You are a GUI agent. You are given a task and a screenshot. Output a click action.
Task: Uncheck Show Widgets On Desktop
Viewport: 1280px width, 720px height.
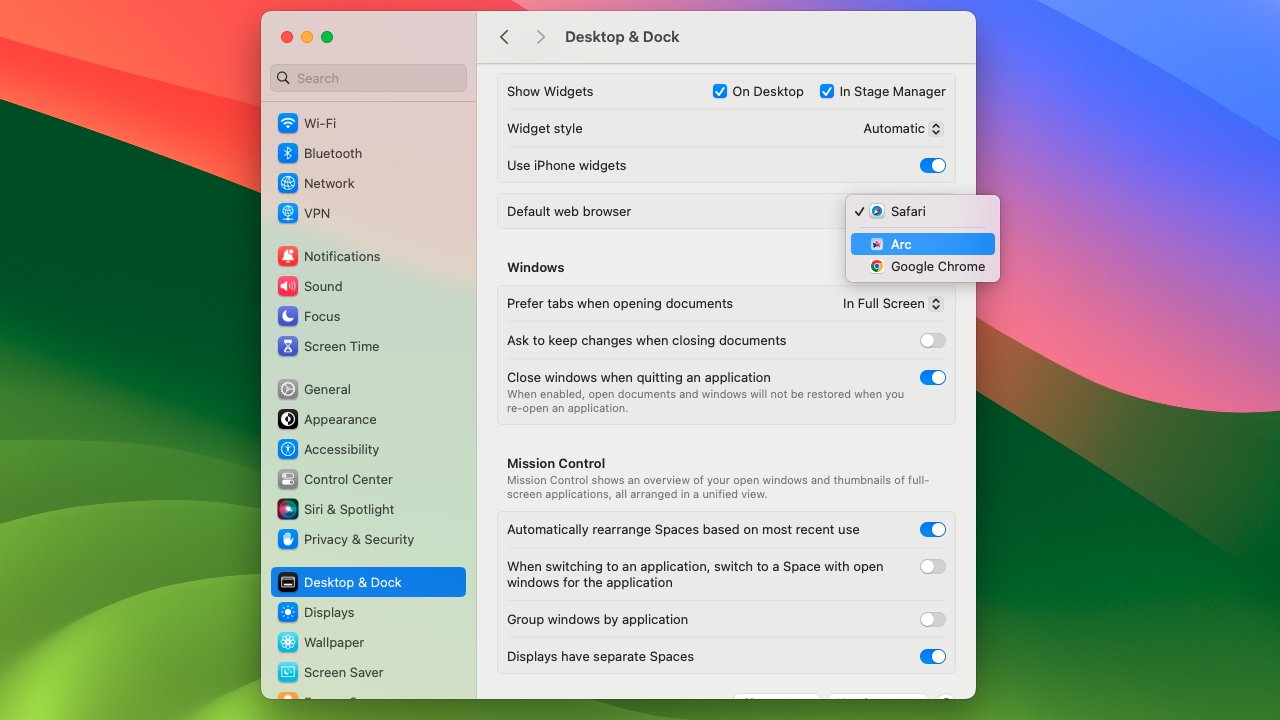tap(720, 91)
